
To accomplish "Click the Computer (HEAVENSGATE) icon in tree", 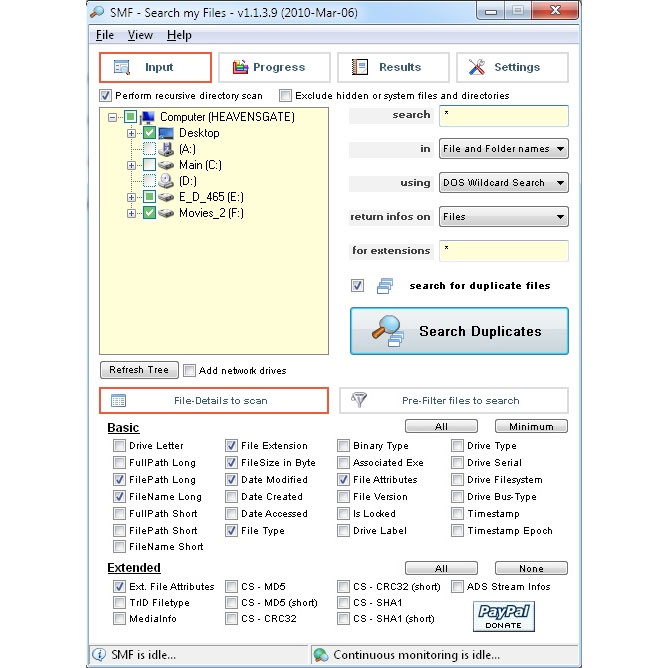I will point(149,117).
